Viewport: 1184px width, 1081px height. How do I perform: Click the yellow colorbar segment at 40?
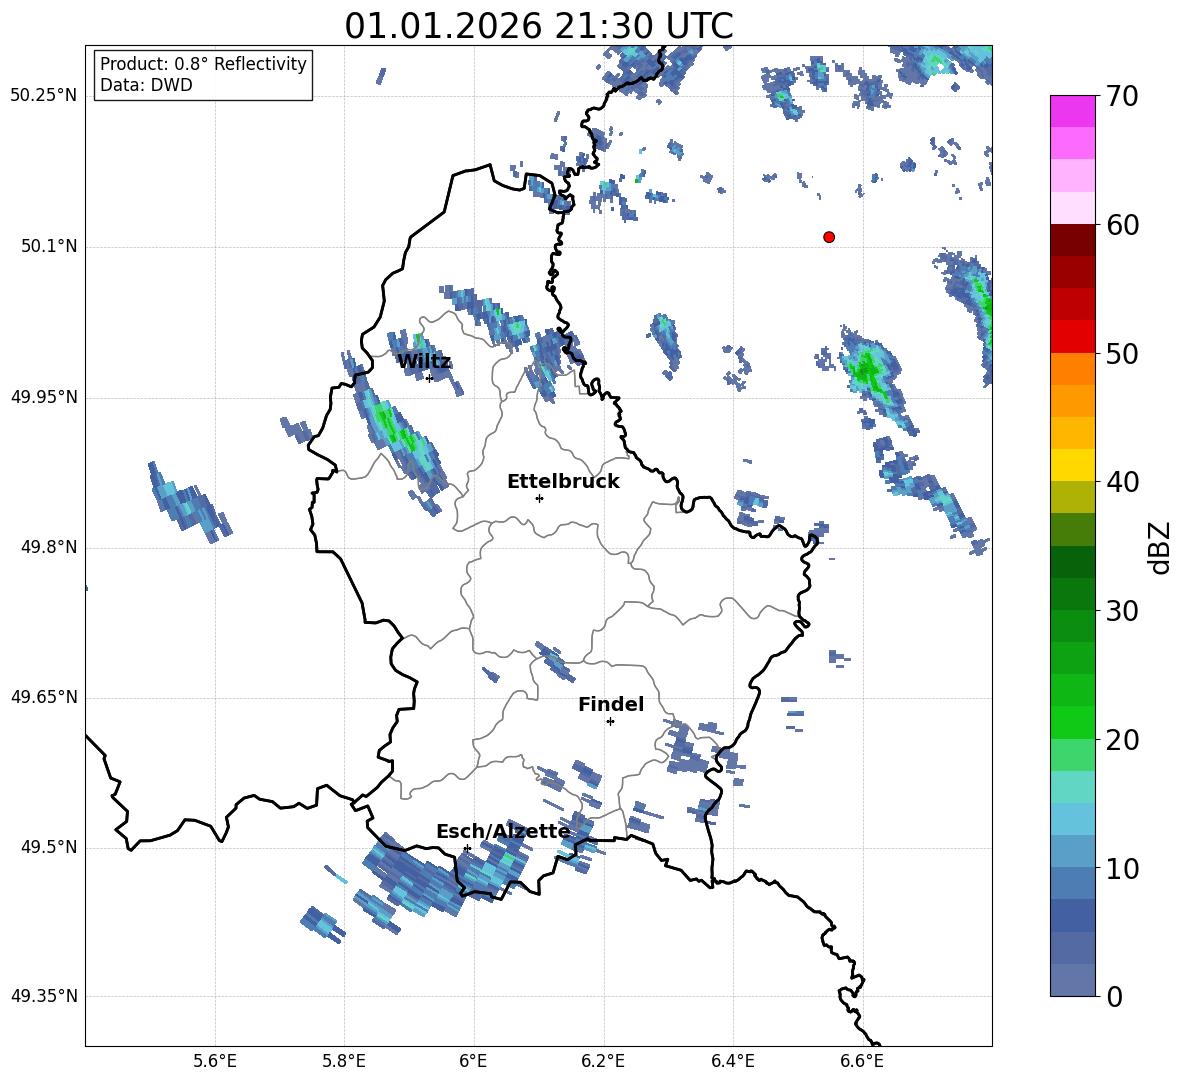coord(1073,465)
